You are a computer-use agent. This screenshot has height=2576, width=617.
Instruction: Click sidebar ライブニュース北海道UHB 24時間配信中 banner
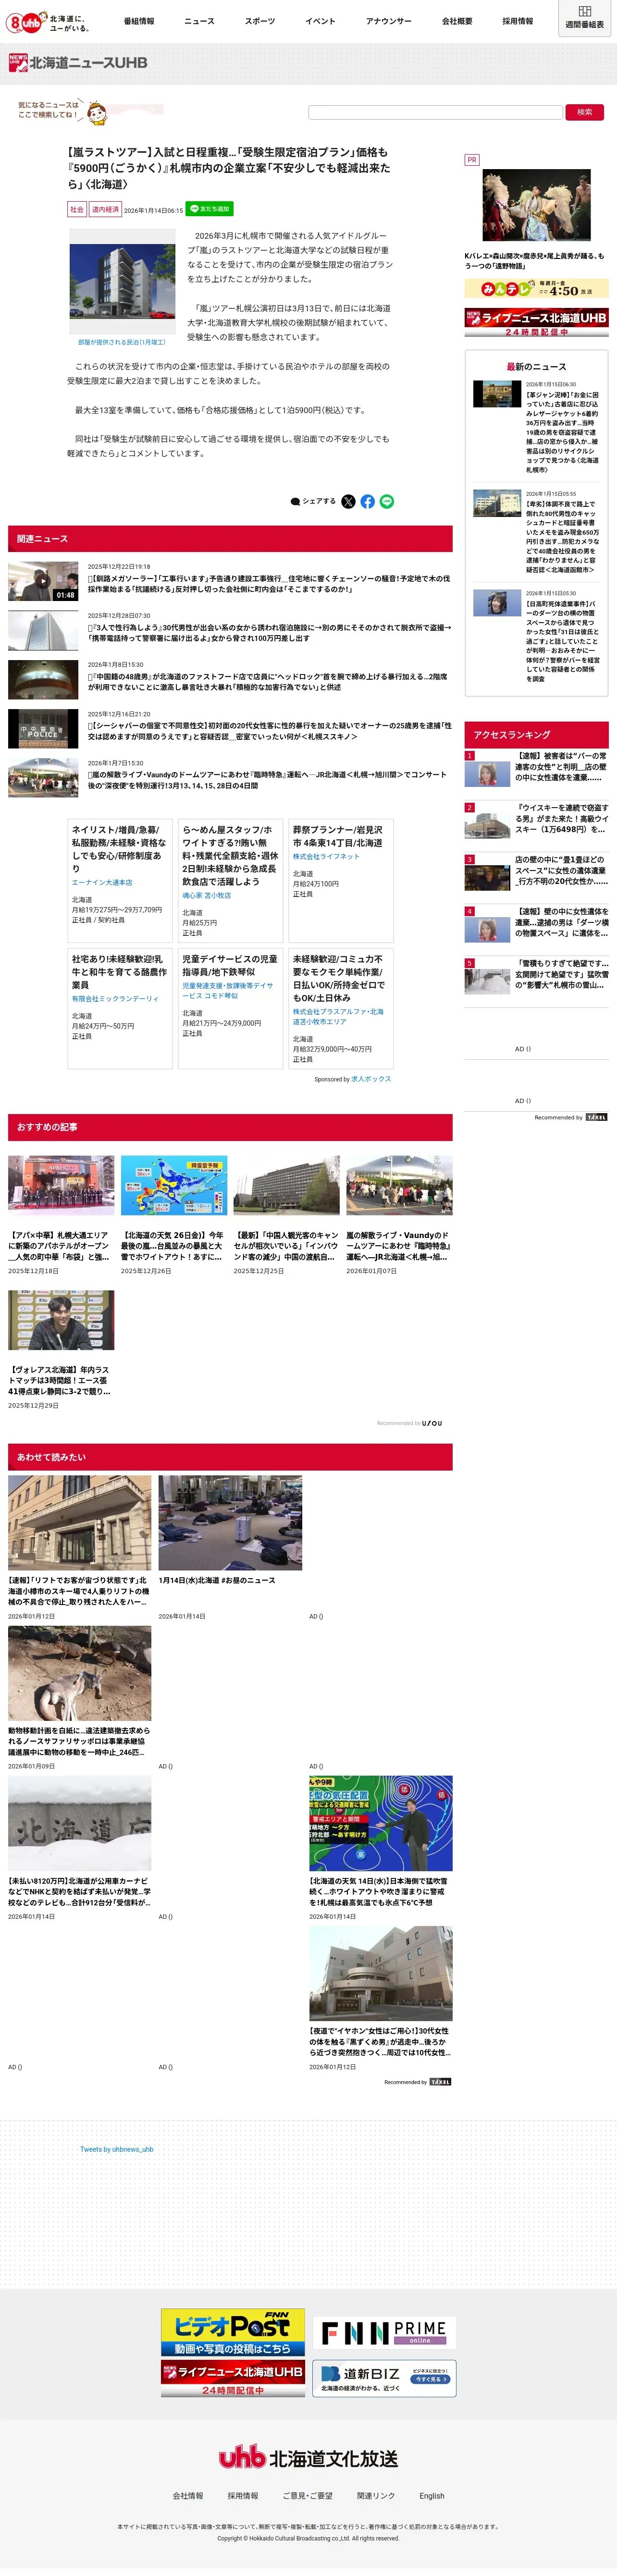(x=536, y=322)
